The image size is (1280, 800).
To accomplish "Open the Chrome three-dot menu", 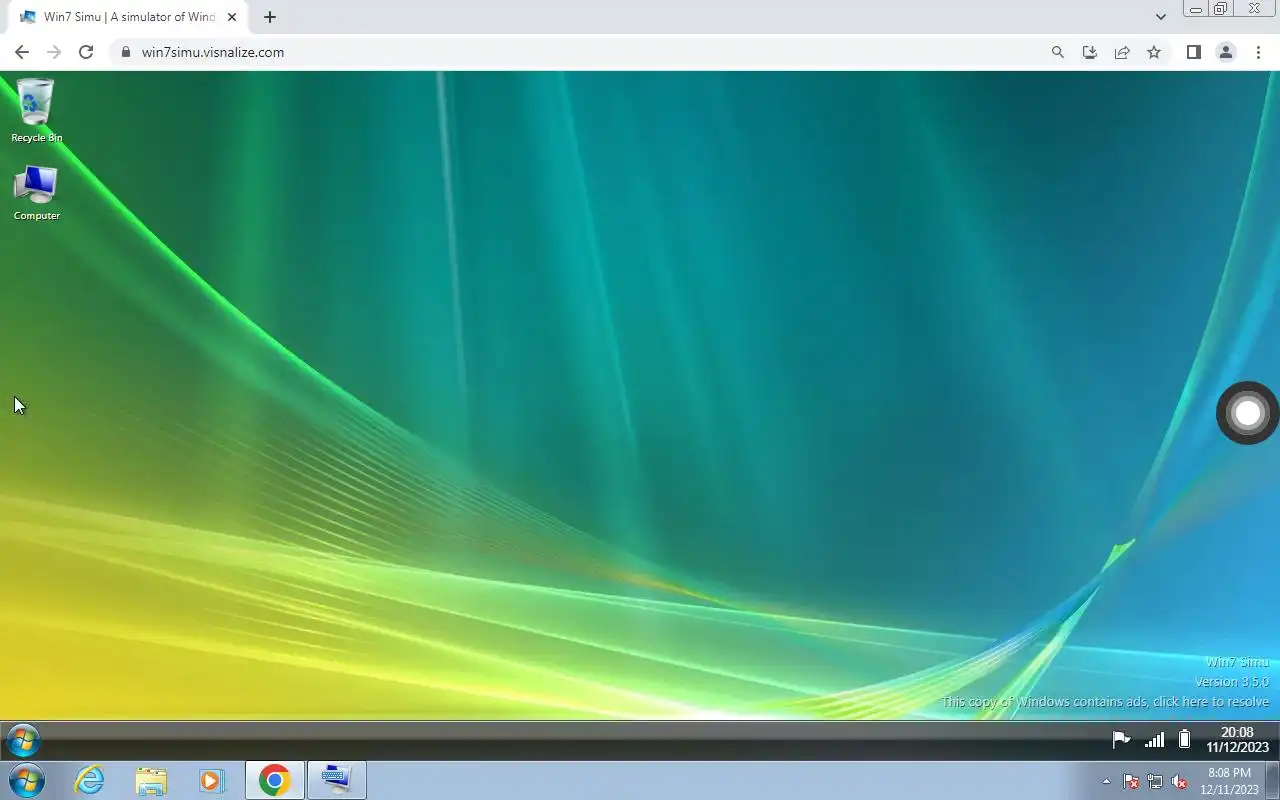I will (x=1258, y=52).
